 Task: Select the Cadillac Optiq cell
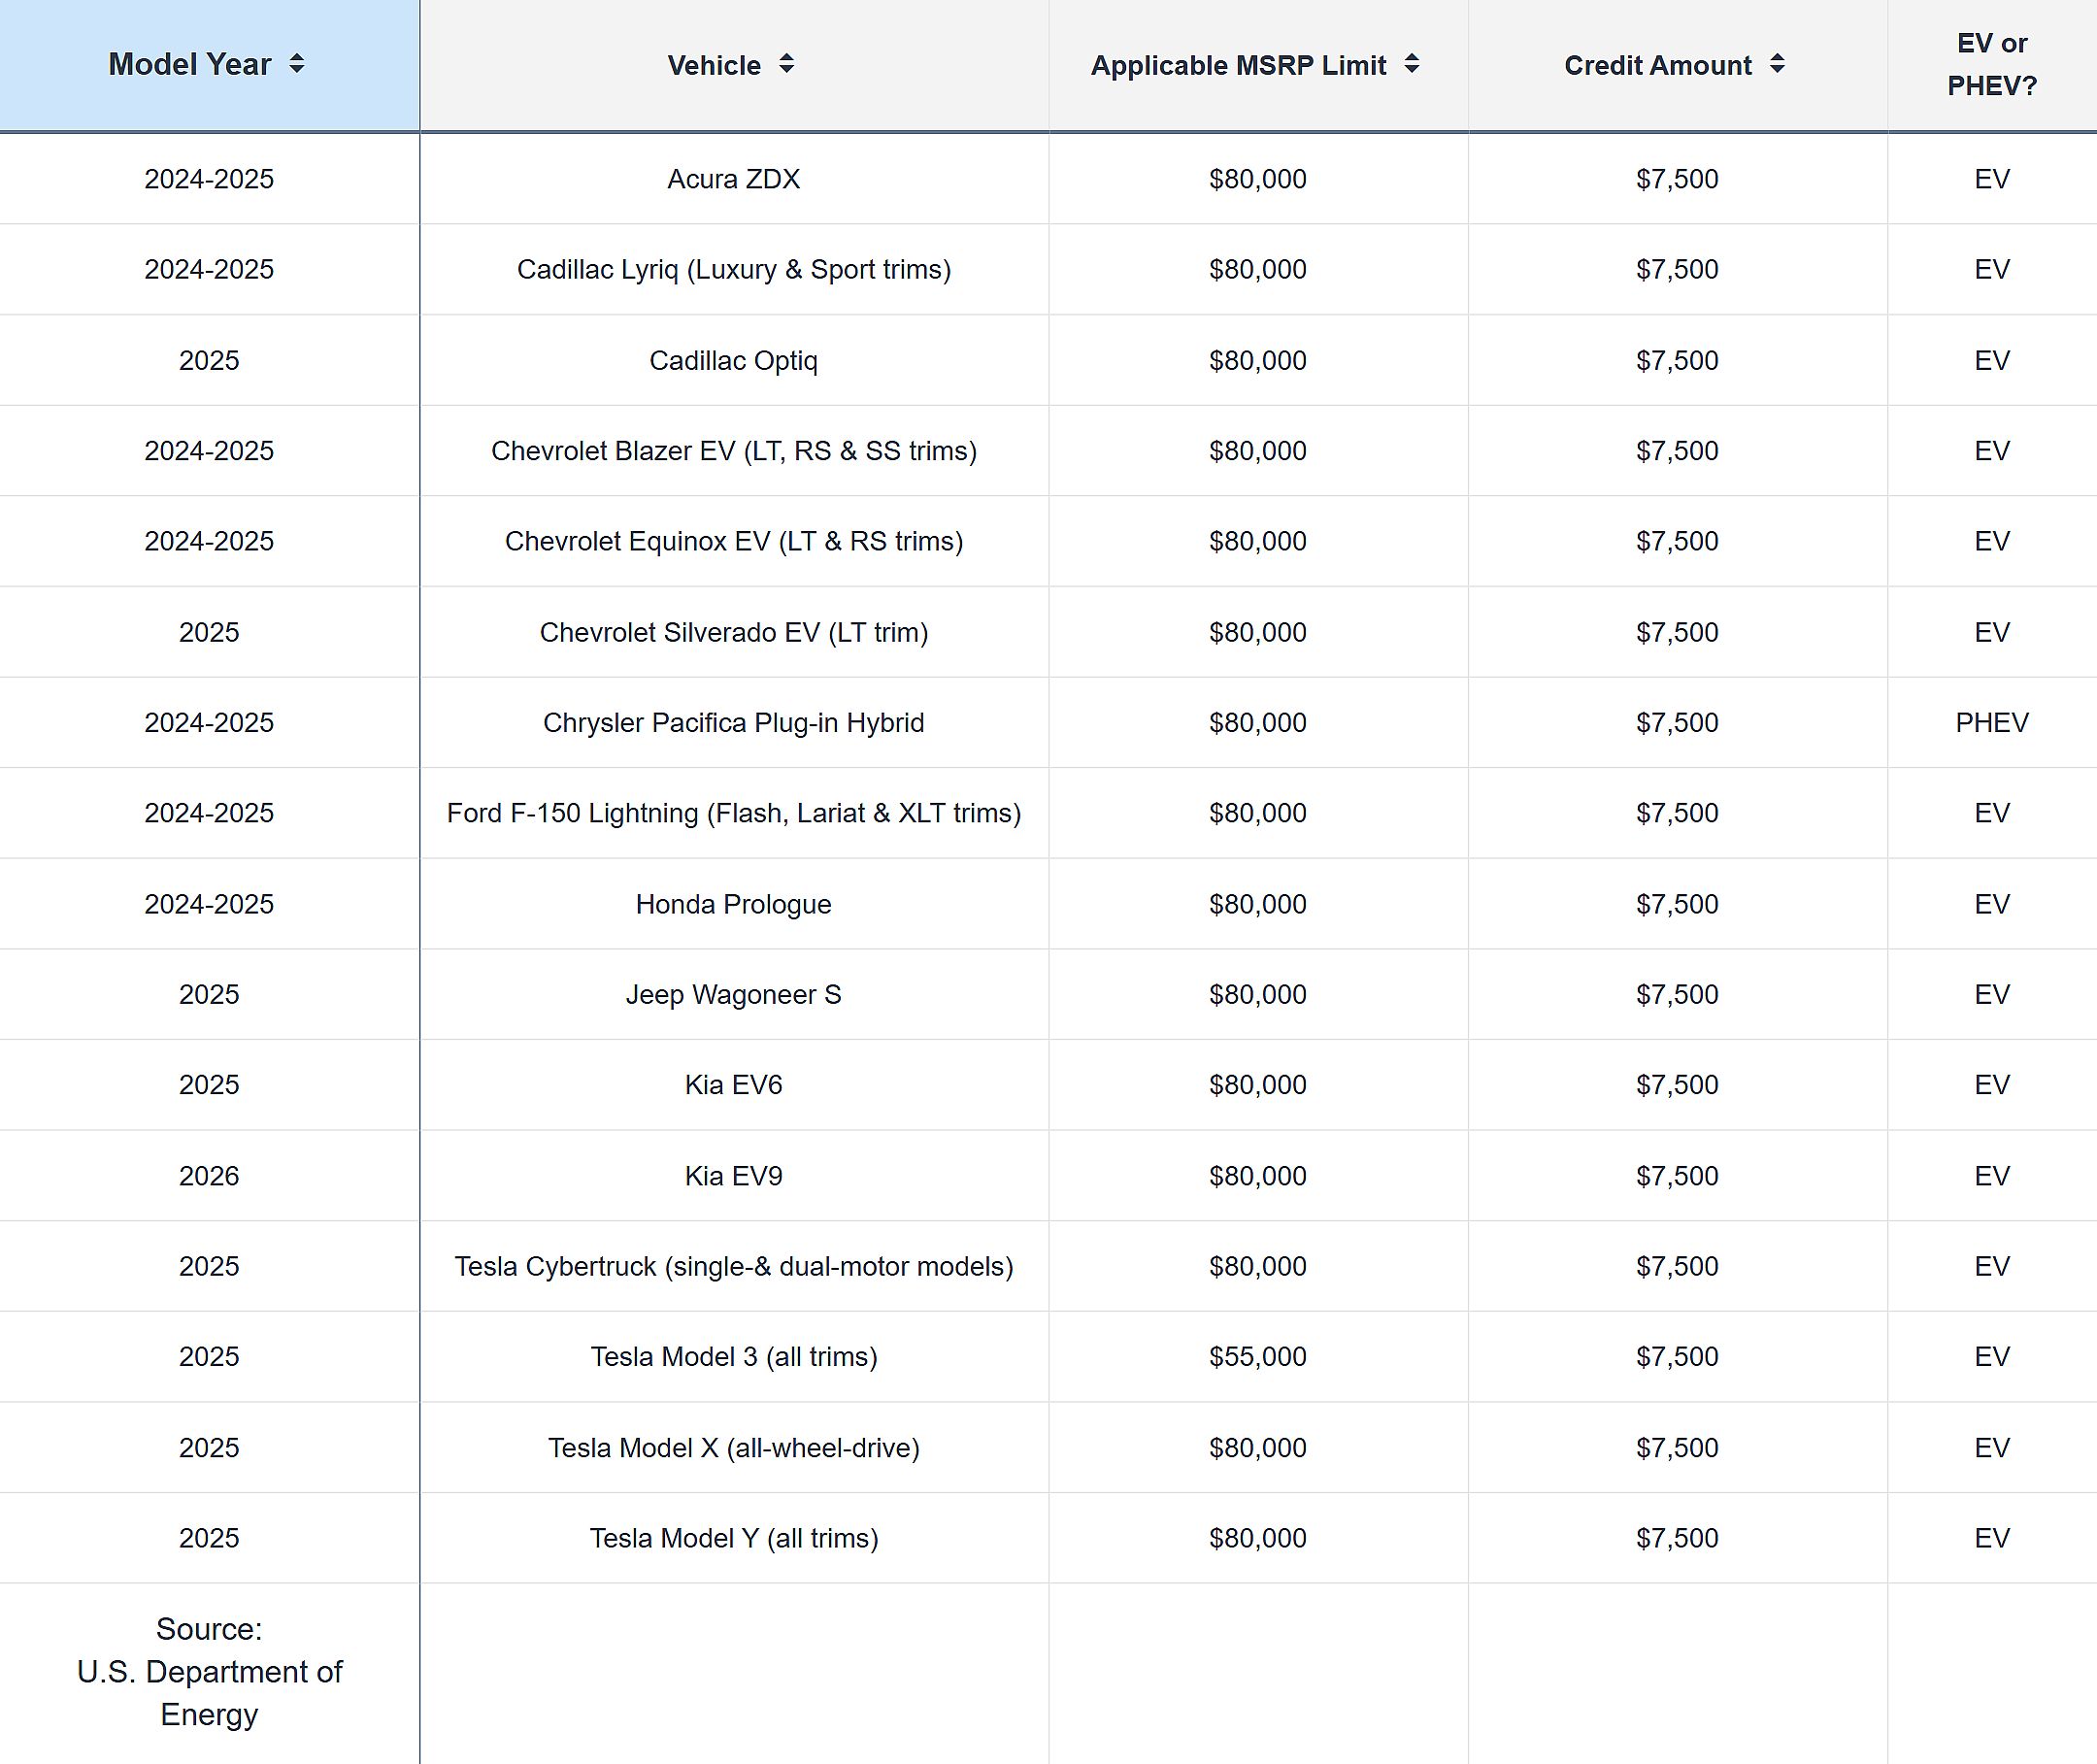[734, 360]
